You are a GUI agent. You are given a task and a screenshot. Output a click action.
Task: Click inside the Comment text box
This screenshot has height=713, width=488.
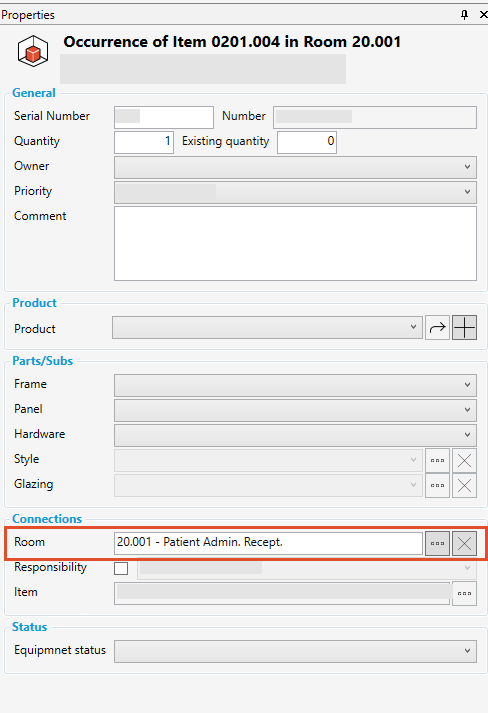pos(295,243)
